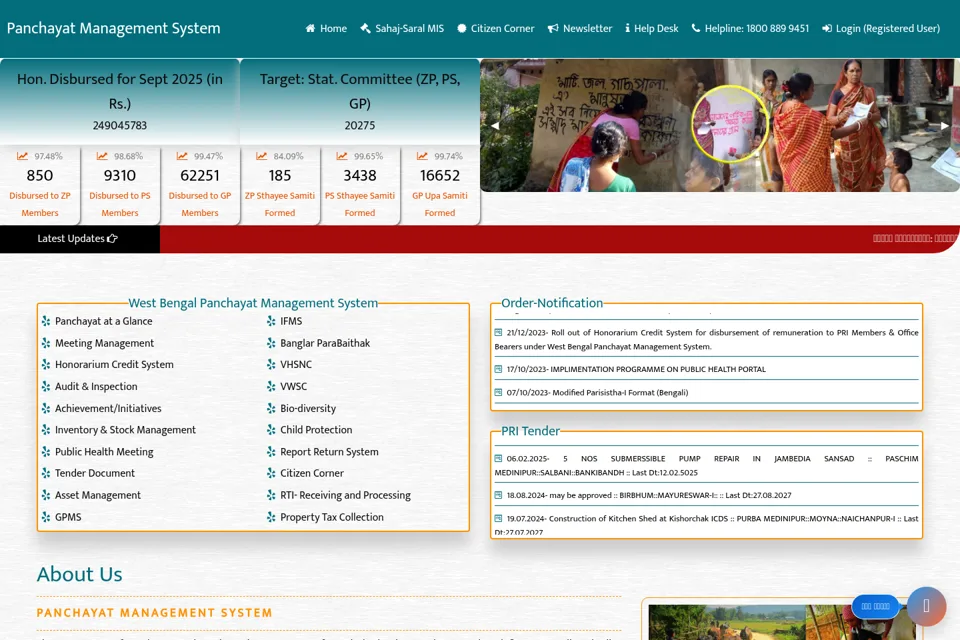Open Sahaj-Saral MIS from navigation bar
The width and height of the screenshot is (960, 640).
[x=402, y=28]
